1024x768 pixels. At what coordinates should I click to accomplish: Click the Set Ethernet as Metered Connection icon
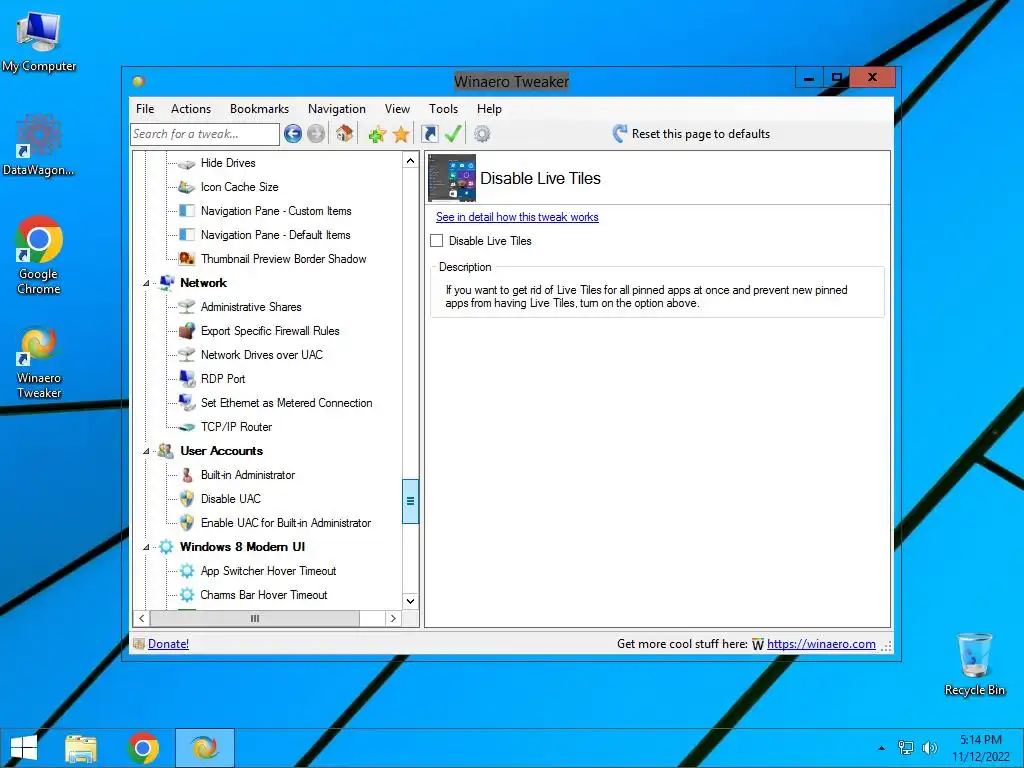tap(187, 403)
